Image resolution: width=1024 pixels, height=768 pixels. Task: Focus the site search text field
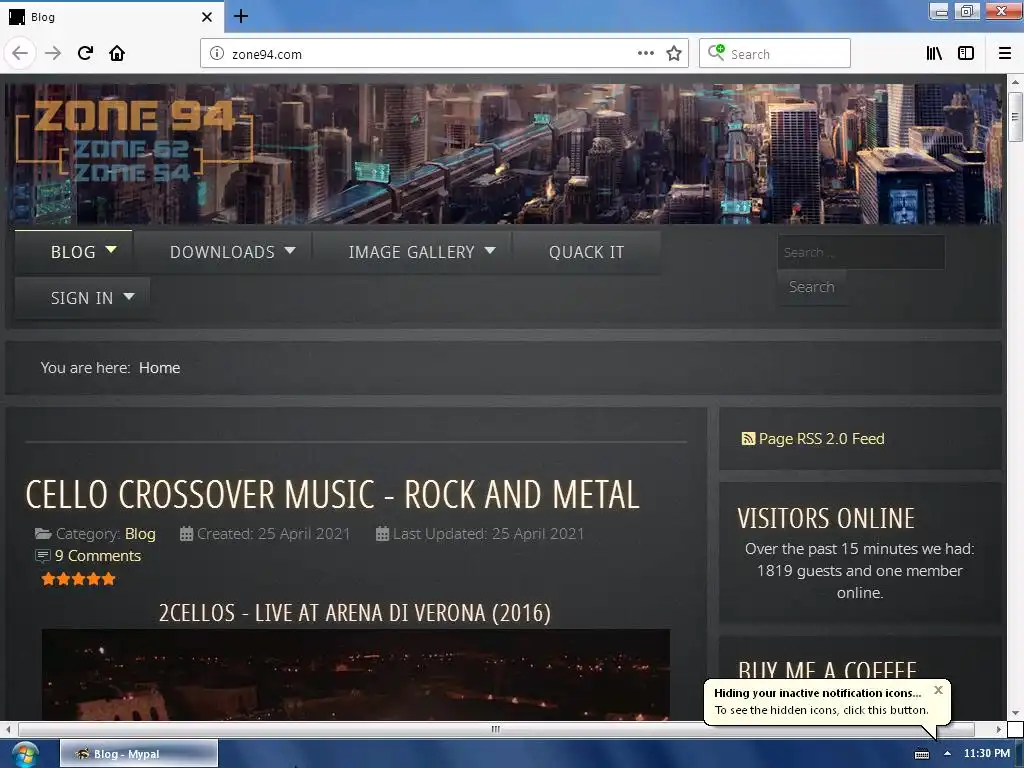point(861,252)
